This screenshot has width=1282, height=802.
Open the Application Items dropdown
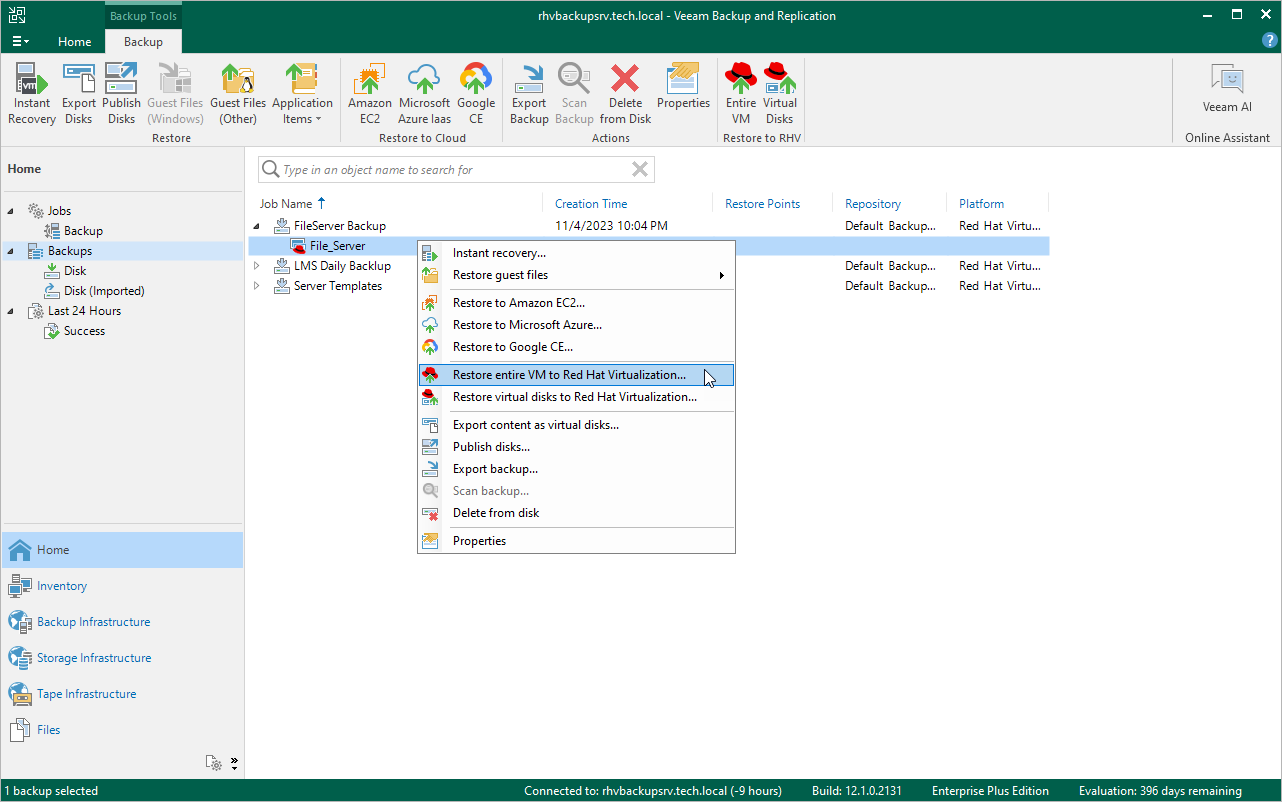(302, 93)
